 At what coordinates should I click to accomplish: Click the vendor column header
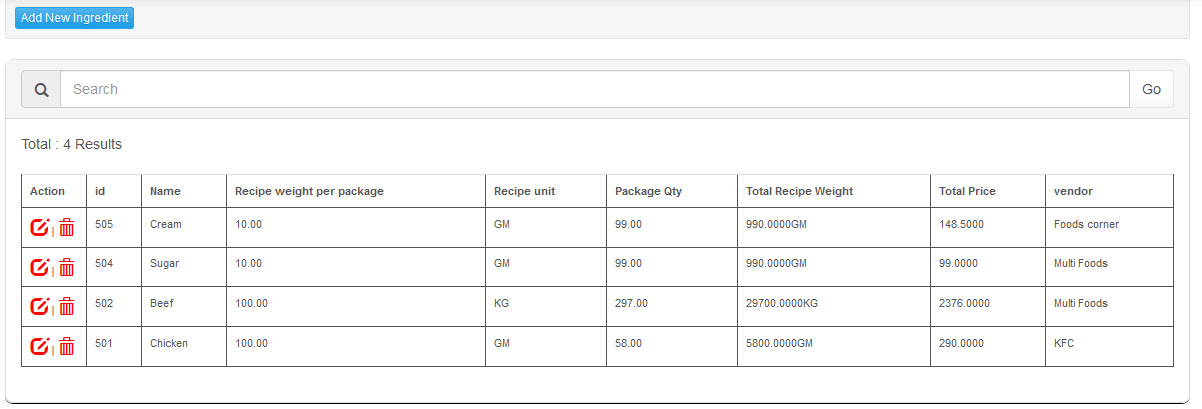tap(1073, 191)
